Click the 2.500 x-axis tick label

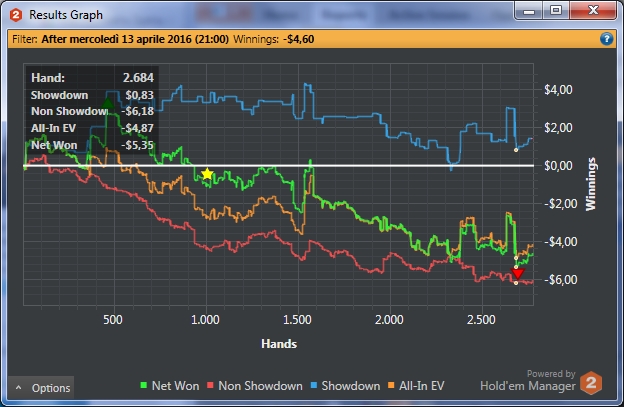(x=481, y=319)
